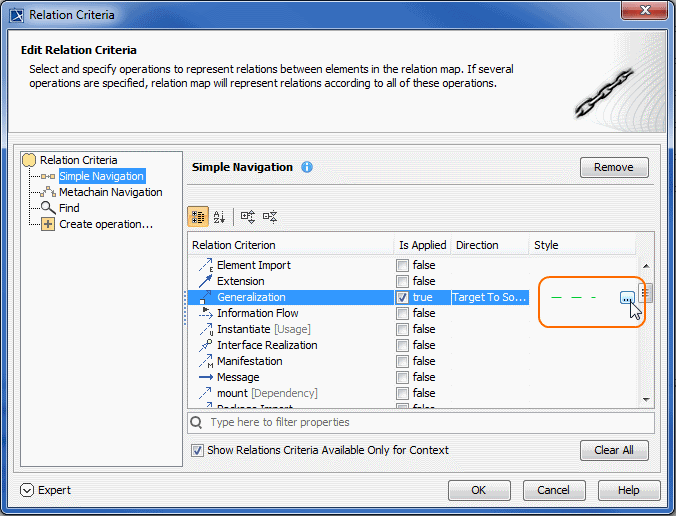The image size is (676, 516).
Task: Close the Relation Criteria dialog
Action: tap(645, 10)
